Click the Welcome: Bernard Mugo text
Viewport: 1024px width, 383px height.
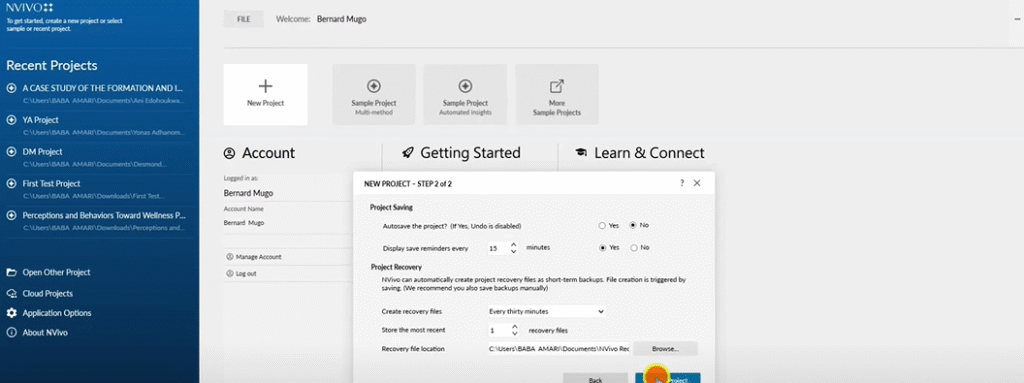[321, 19]
